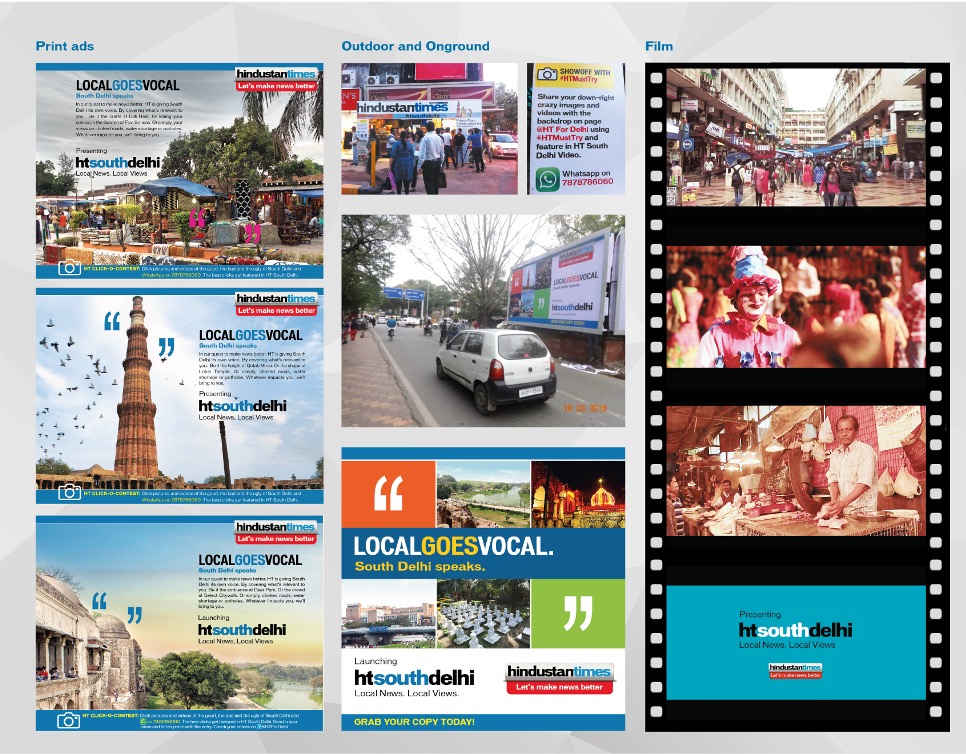The height and width of the screenshot is (754, 966).
Task: Click 'htsouthdelhi' logo on the Hauz Khas ad
Action: point(242,630)
